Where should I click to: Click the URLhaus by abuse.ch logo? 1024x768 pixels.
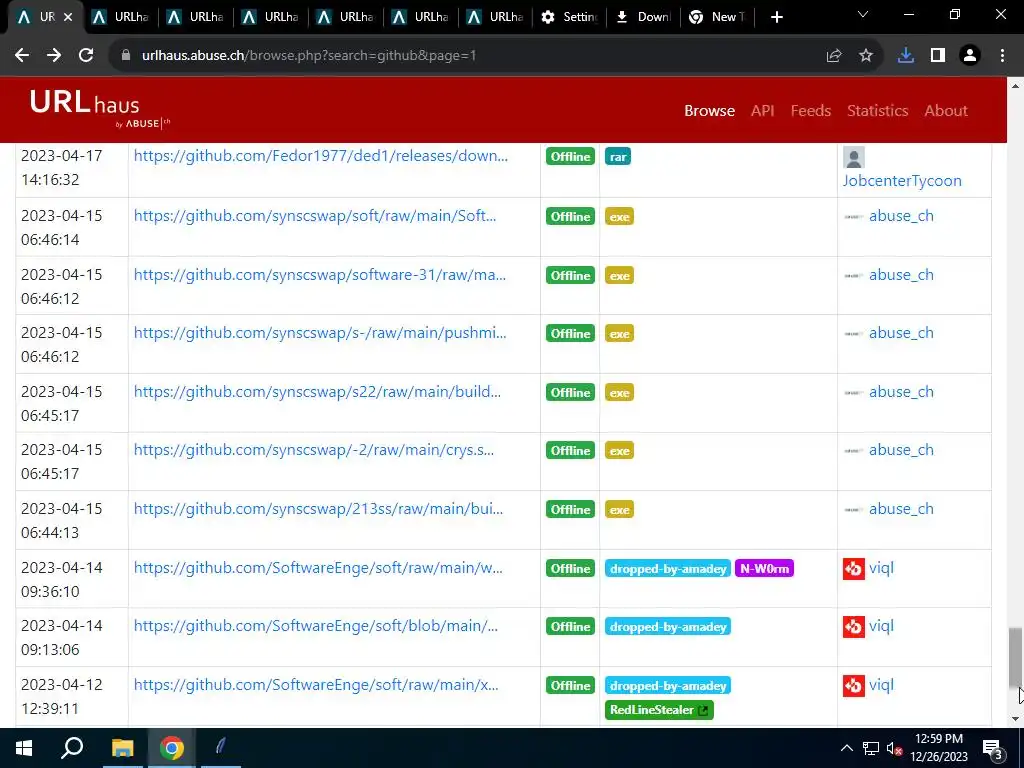click(99, 109)
